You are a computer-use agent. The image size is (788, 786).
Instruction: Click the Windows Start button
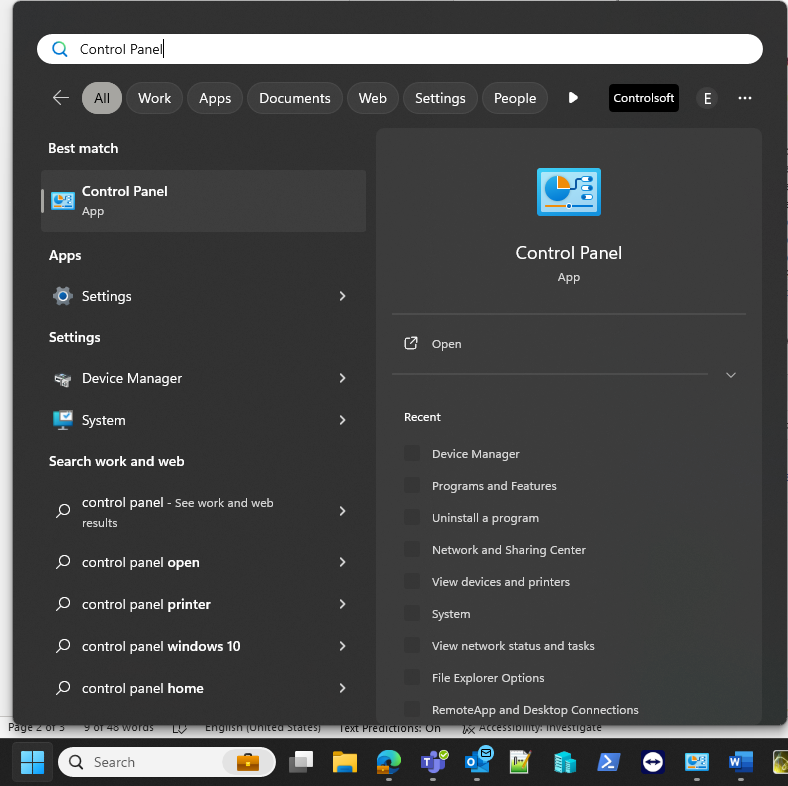[33, 762]
